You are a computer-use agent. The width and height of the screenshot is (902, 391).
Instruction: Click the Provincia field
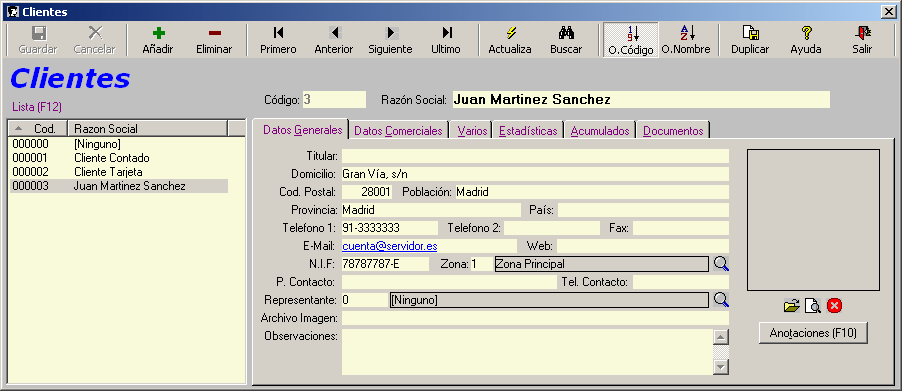431,210
